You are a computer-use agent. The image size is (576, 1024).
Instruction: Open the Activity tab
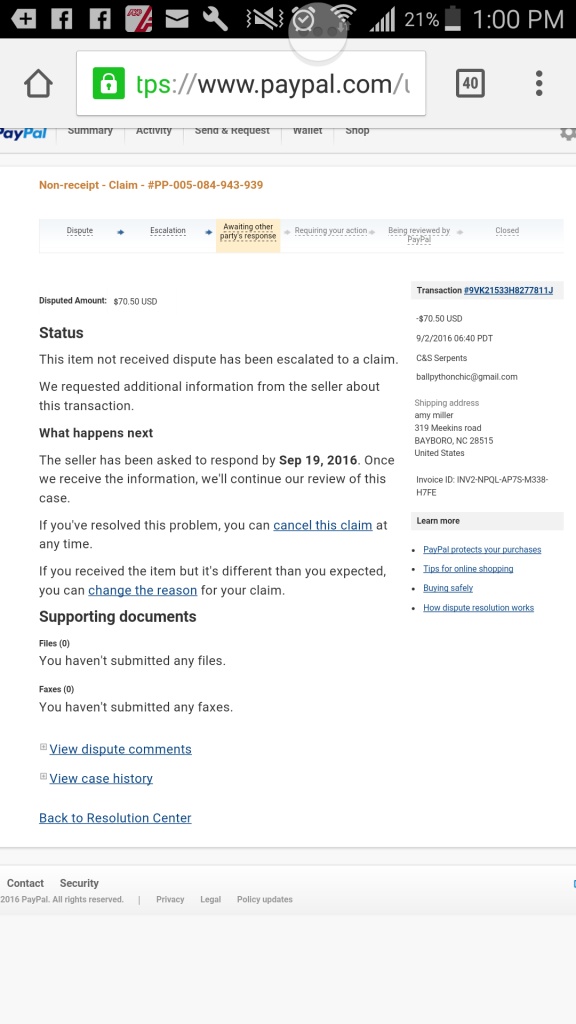pyautogui.click(x=153, y=131)
